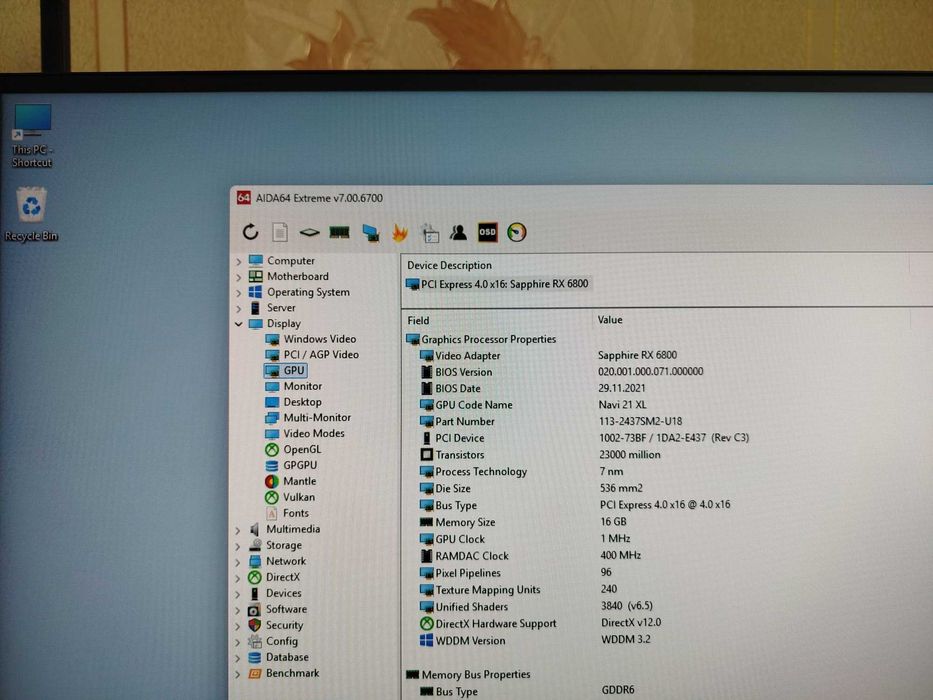The width and height of the screenshot is (933, 700).
Task: Click the CPU chip toolbar icon
Action: point(309,232)
